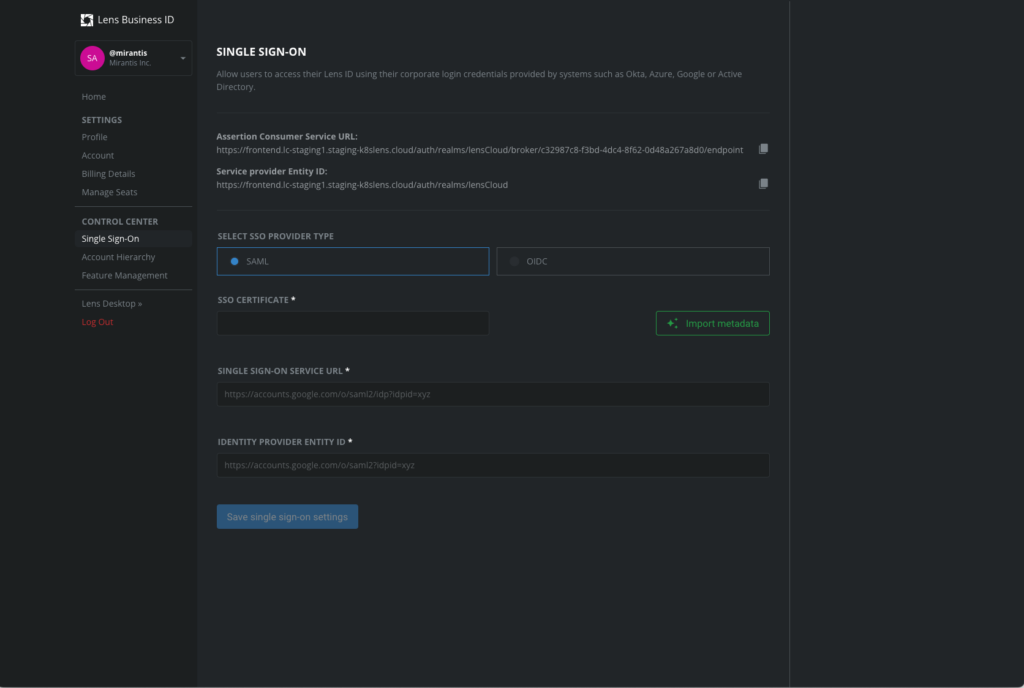Click the Lens Business ID logo icon
This screenshot has height=688, width=1024.
87,20
